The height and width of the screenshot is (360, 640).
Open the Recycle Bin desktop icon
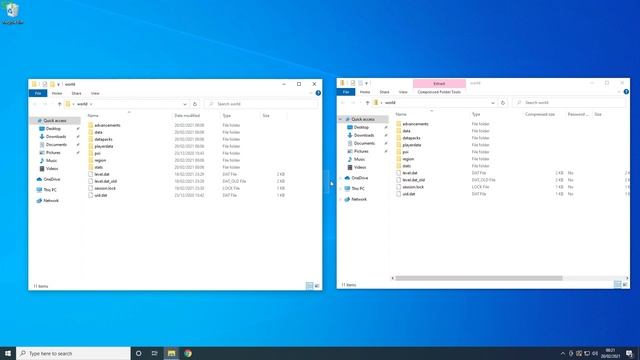[x=12, y=13]
